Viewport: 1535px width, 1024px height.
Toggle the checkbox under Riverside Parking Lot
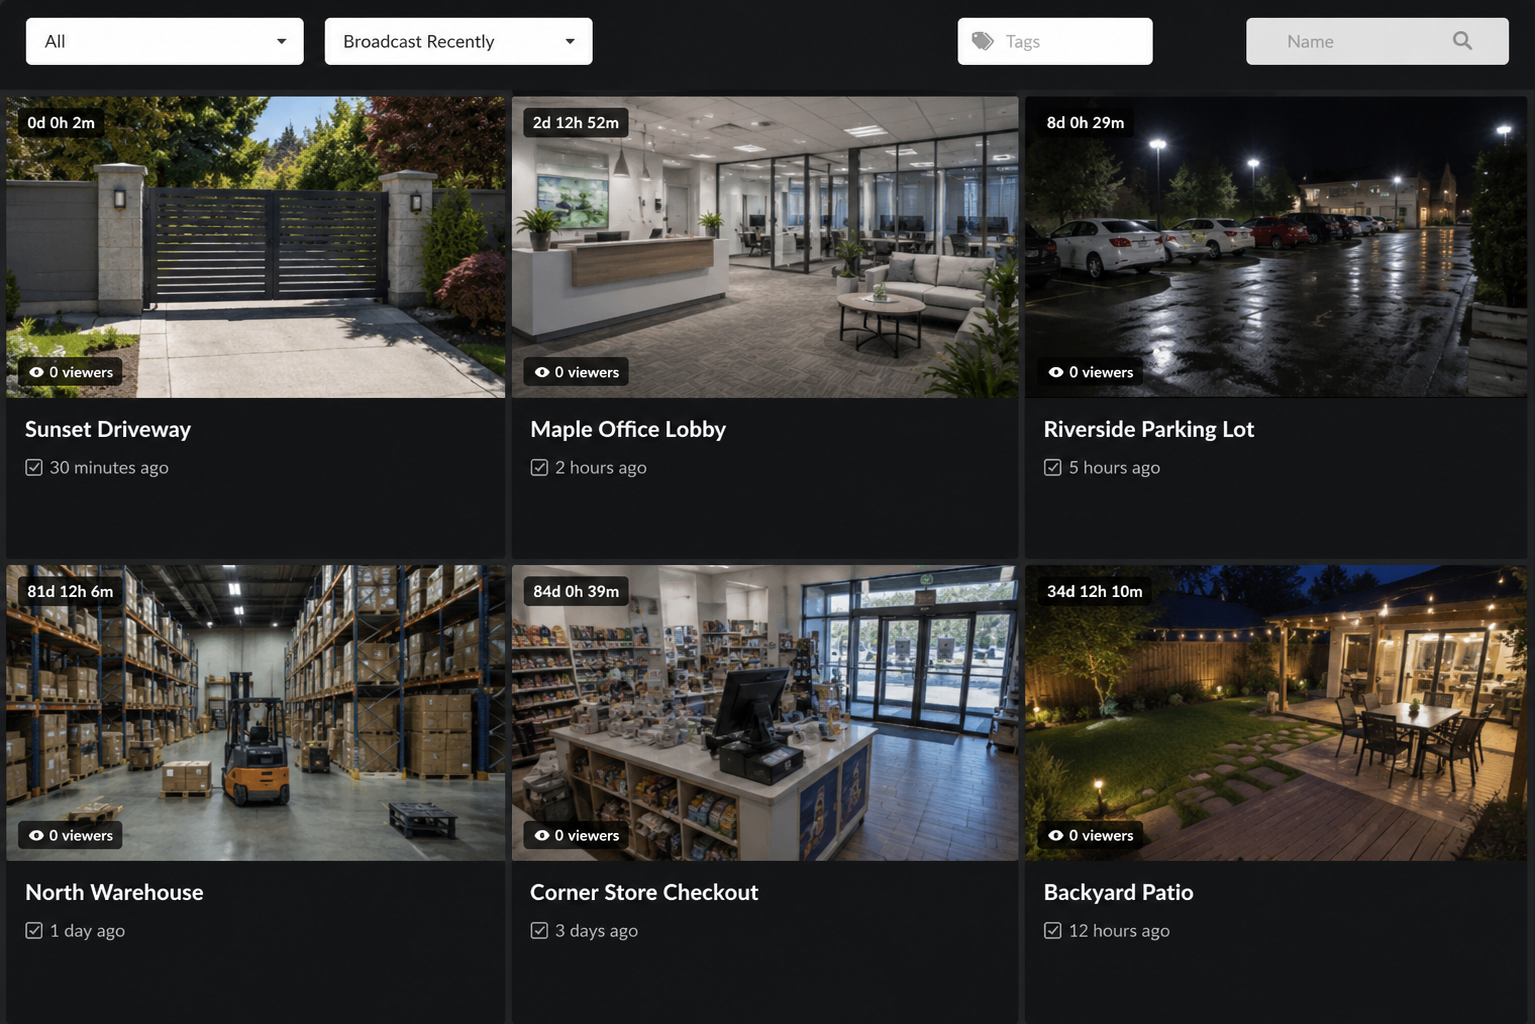coord(1053,467)
